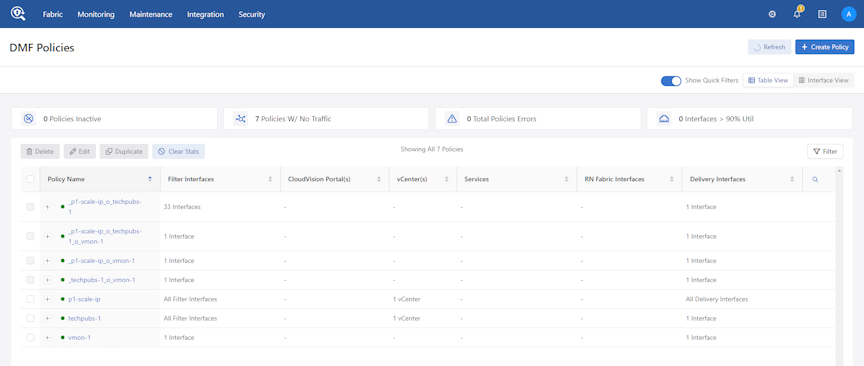Image resolution: width=864 pixels, height=366 pixels.
Task: Switch to Interface View tab
Action: click(824, 80)
